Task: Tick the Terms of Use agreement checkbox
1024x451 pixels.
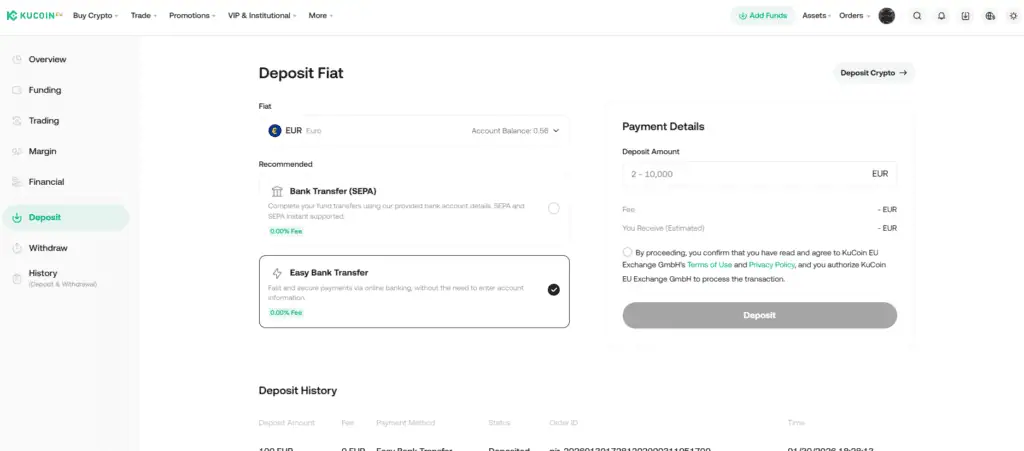Action: pos(627,252)
